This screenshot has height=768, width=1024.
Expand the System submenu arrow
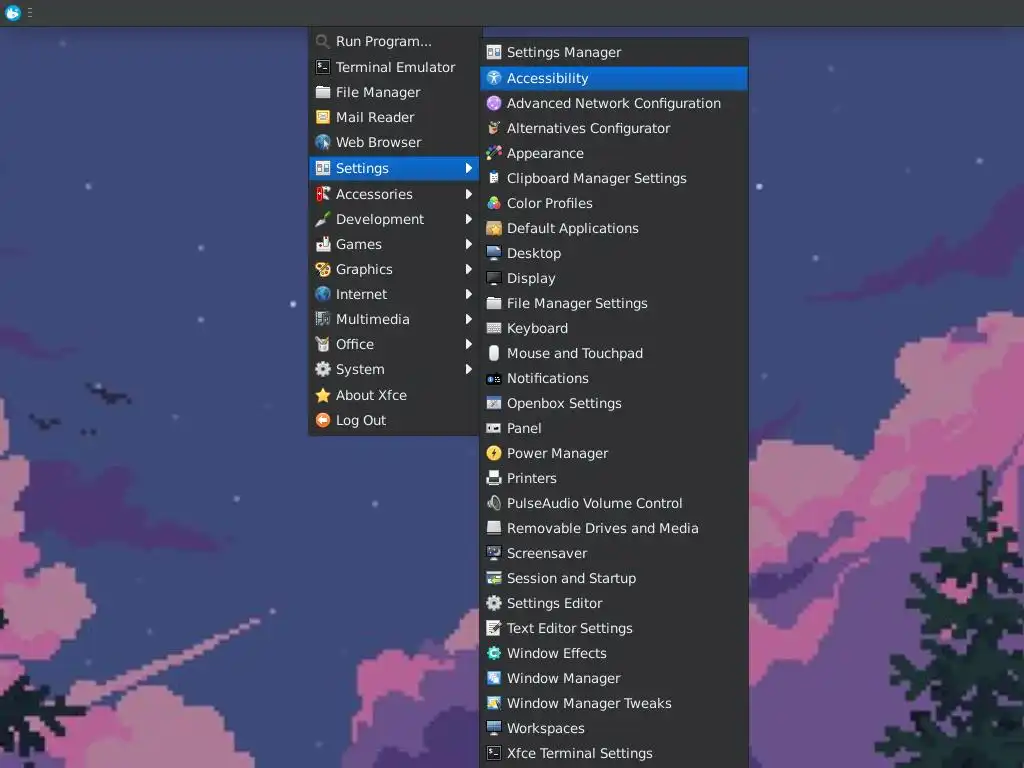point(468,369)
